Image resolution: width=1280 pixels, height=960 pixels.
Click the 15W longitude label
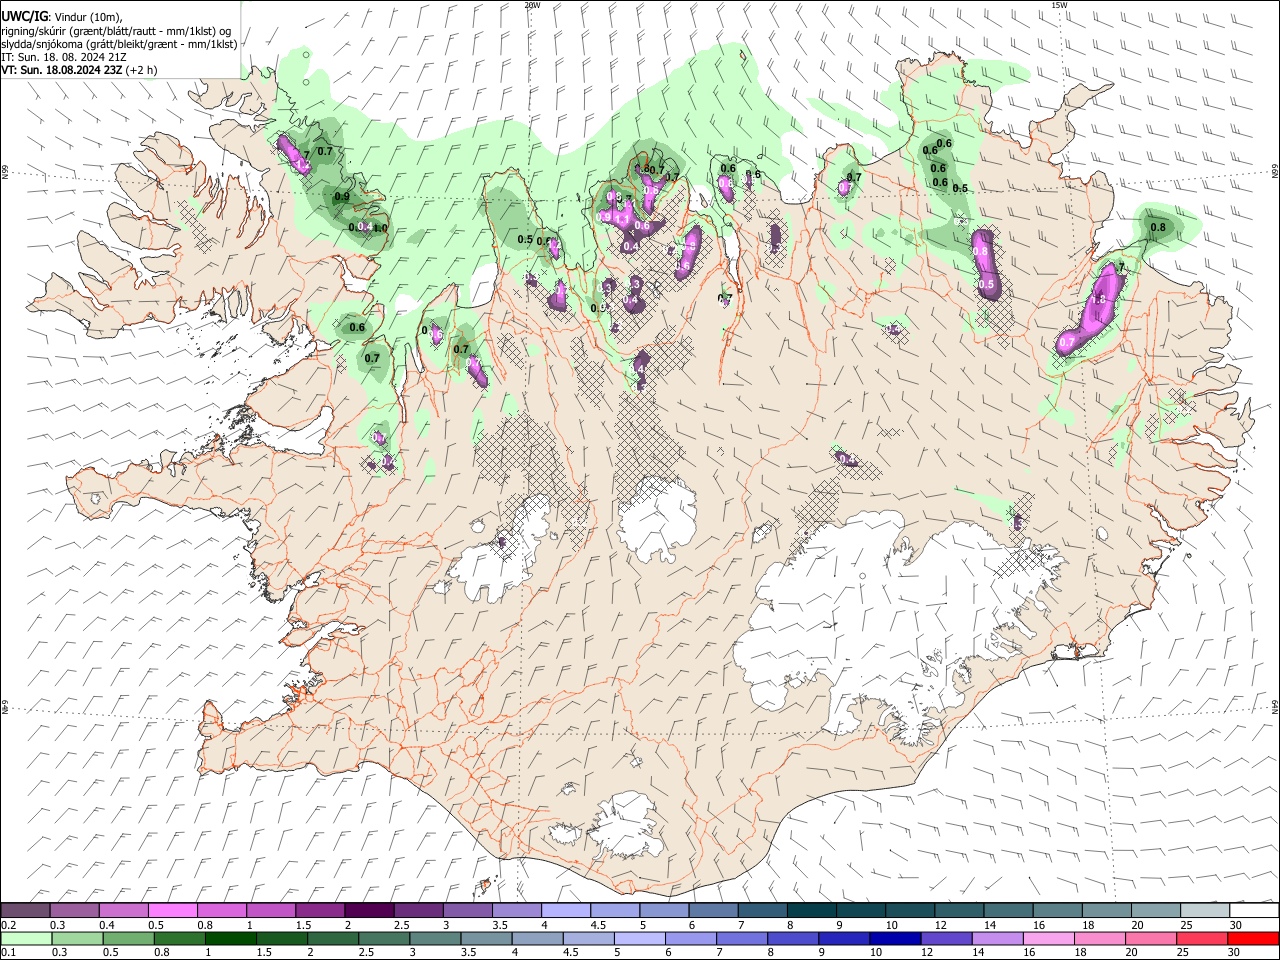click(1058, 5)
